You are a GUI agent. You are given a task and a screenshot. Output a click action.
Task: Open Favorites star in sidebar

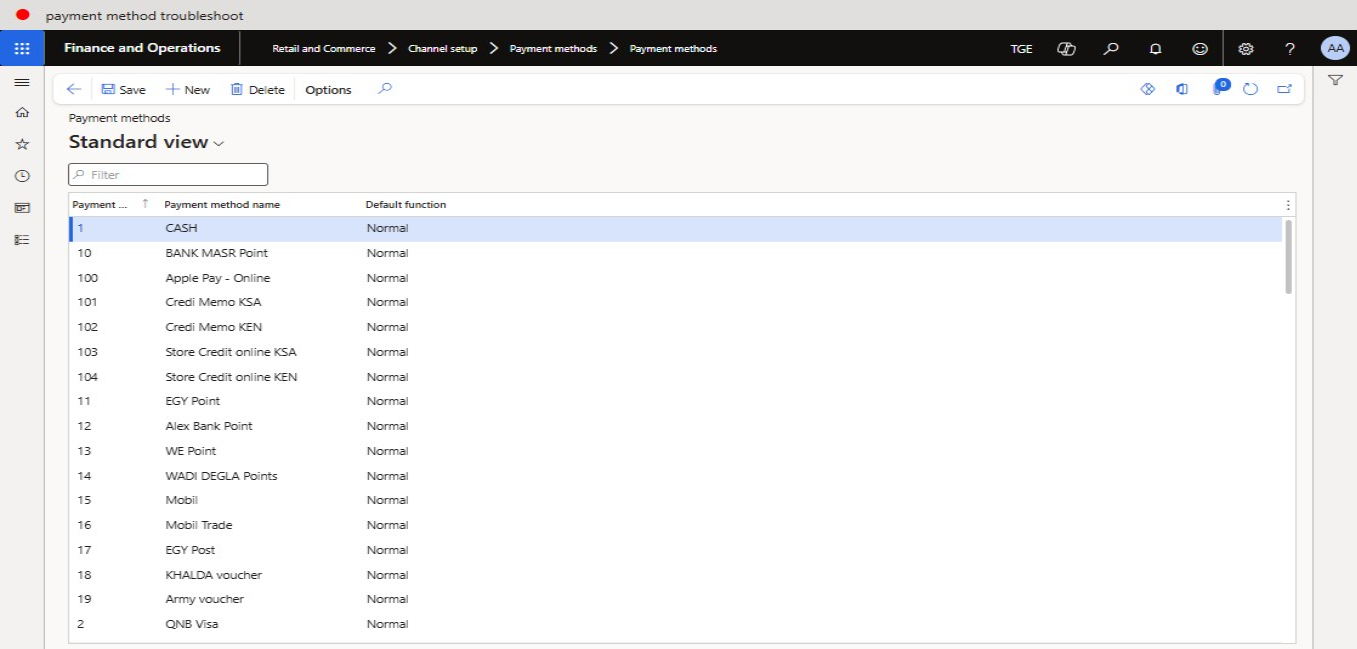(22, 144)
